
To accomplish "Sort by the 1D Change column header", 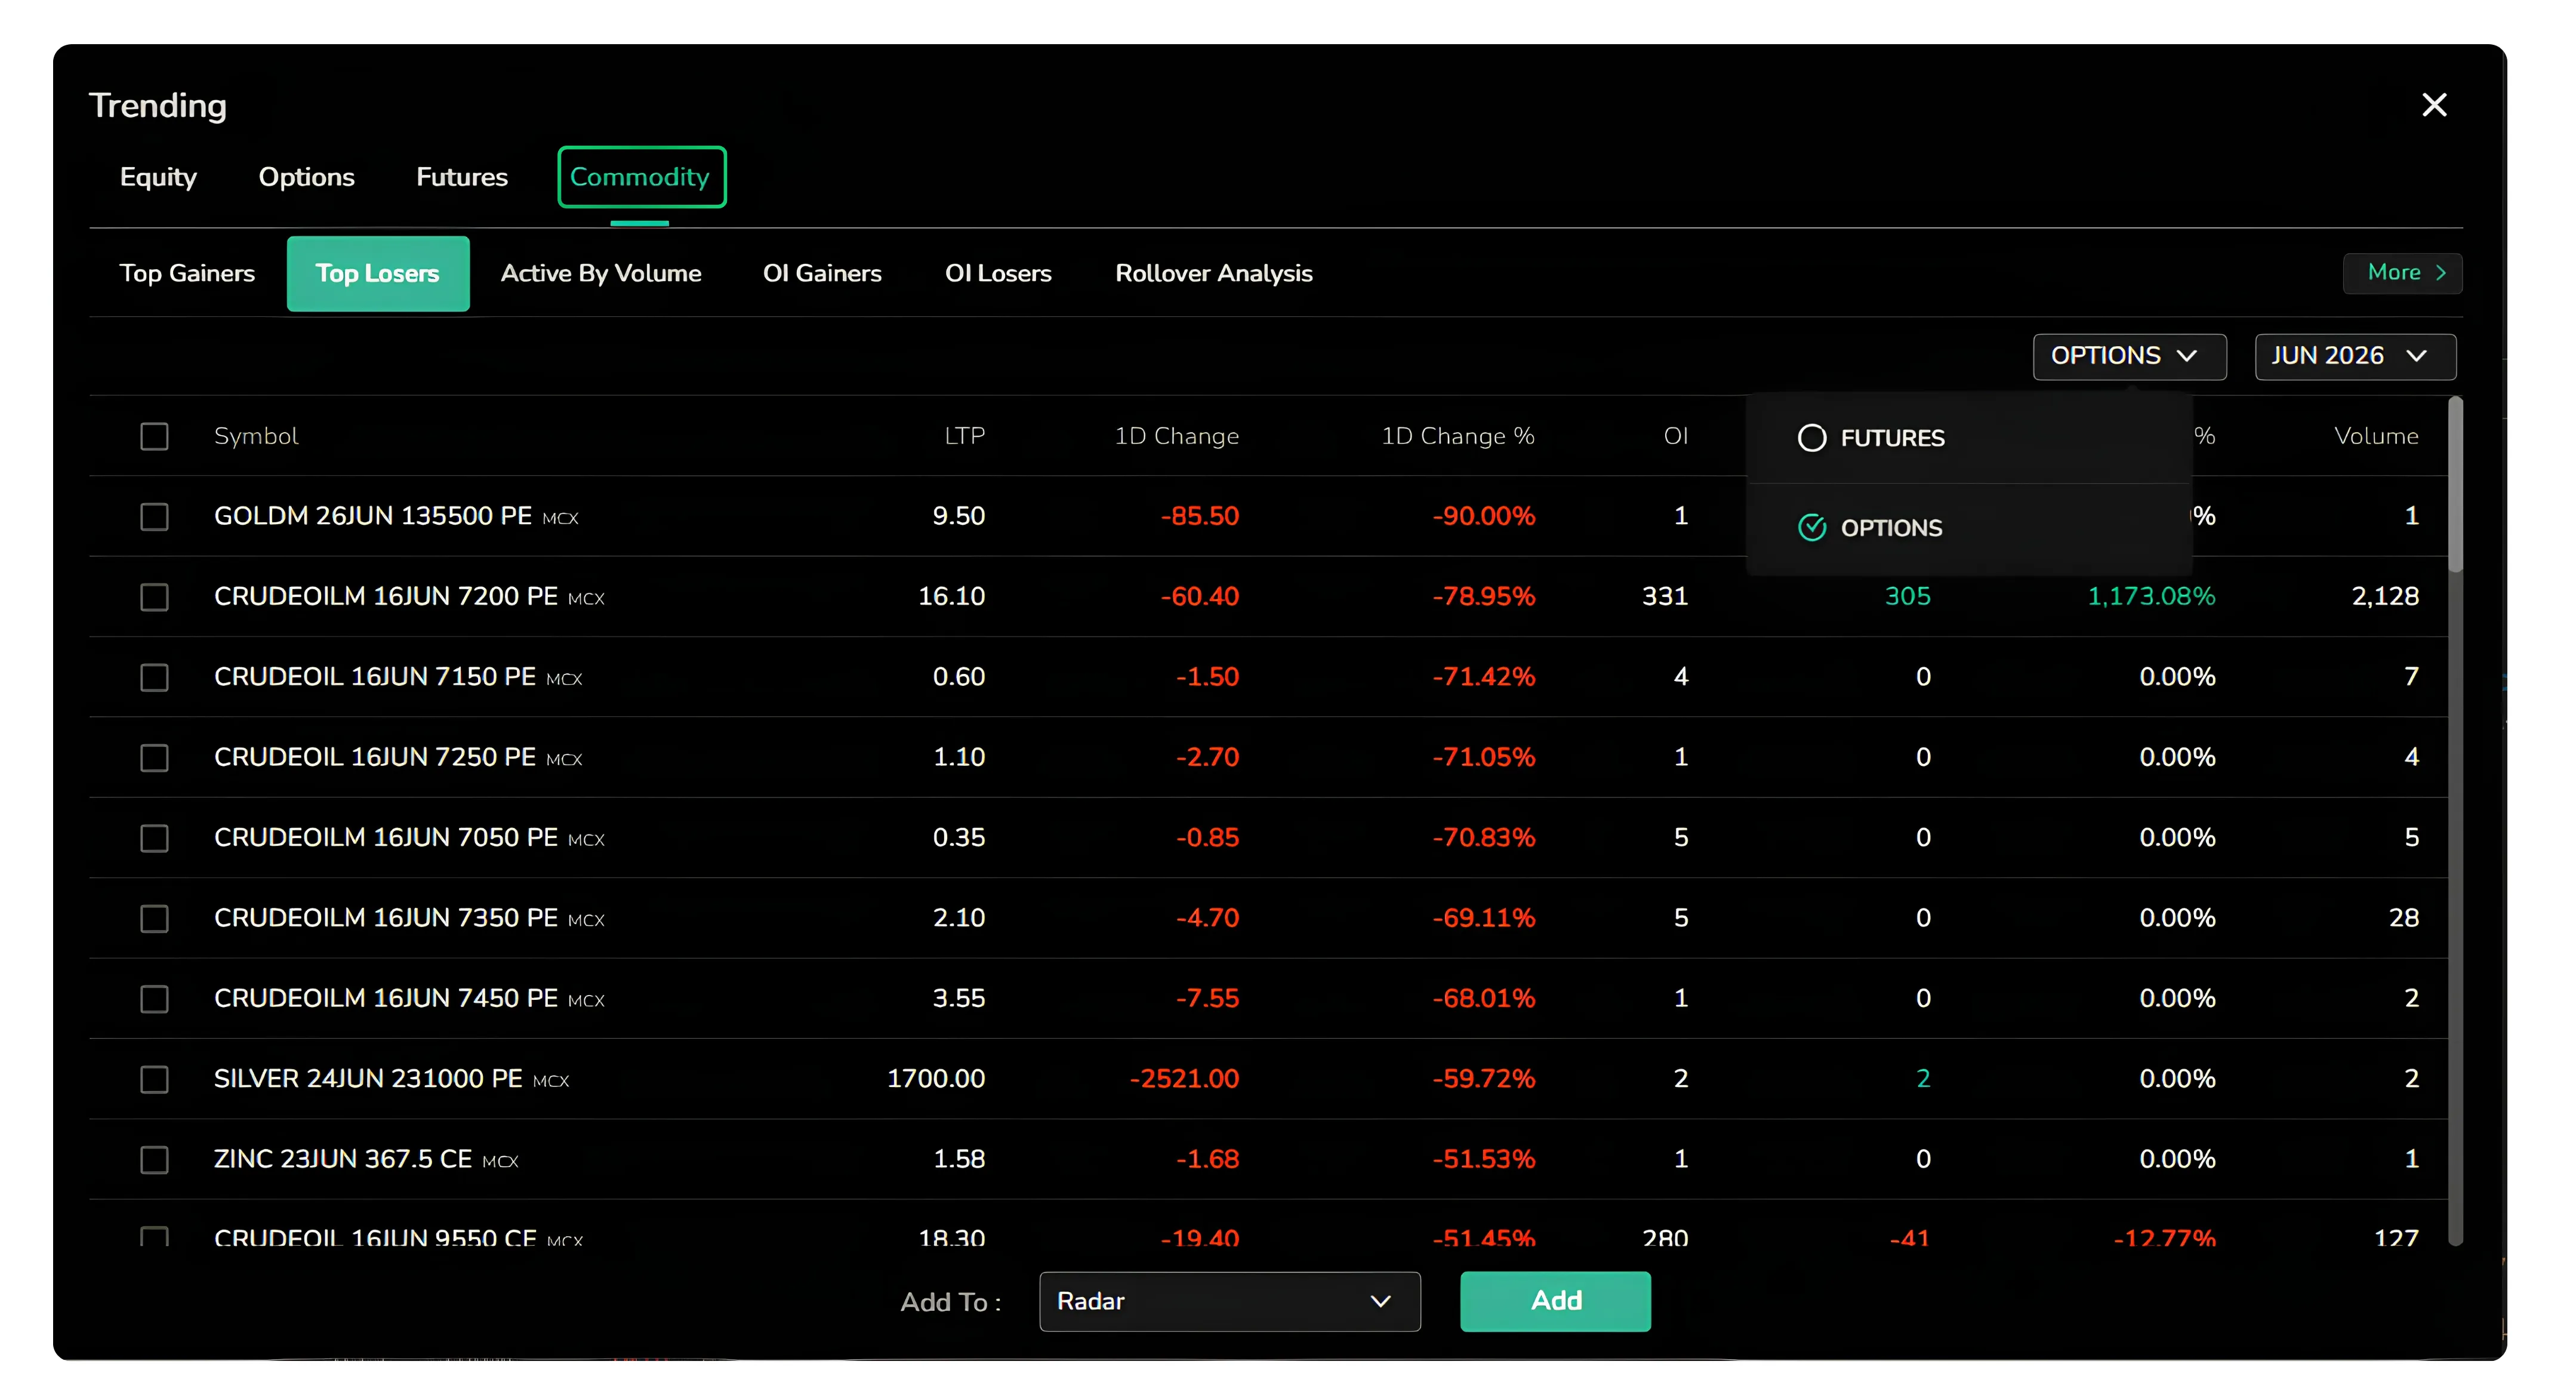I will click(x=1176, y=436).
